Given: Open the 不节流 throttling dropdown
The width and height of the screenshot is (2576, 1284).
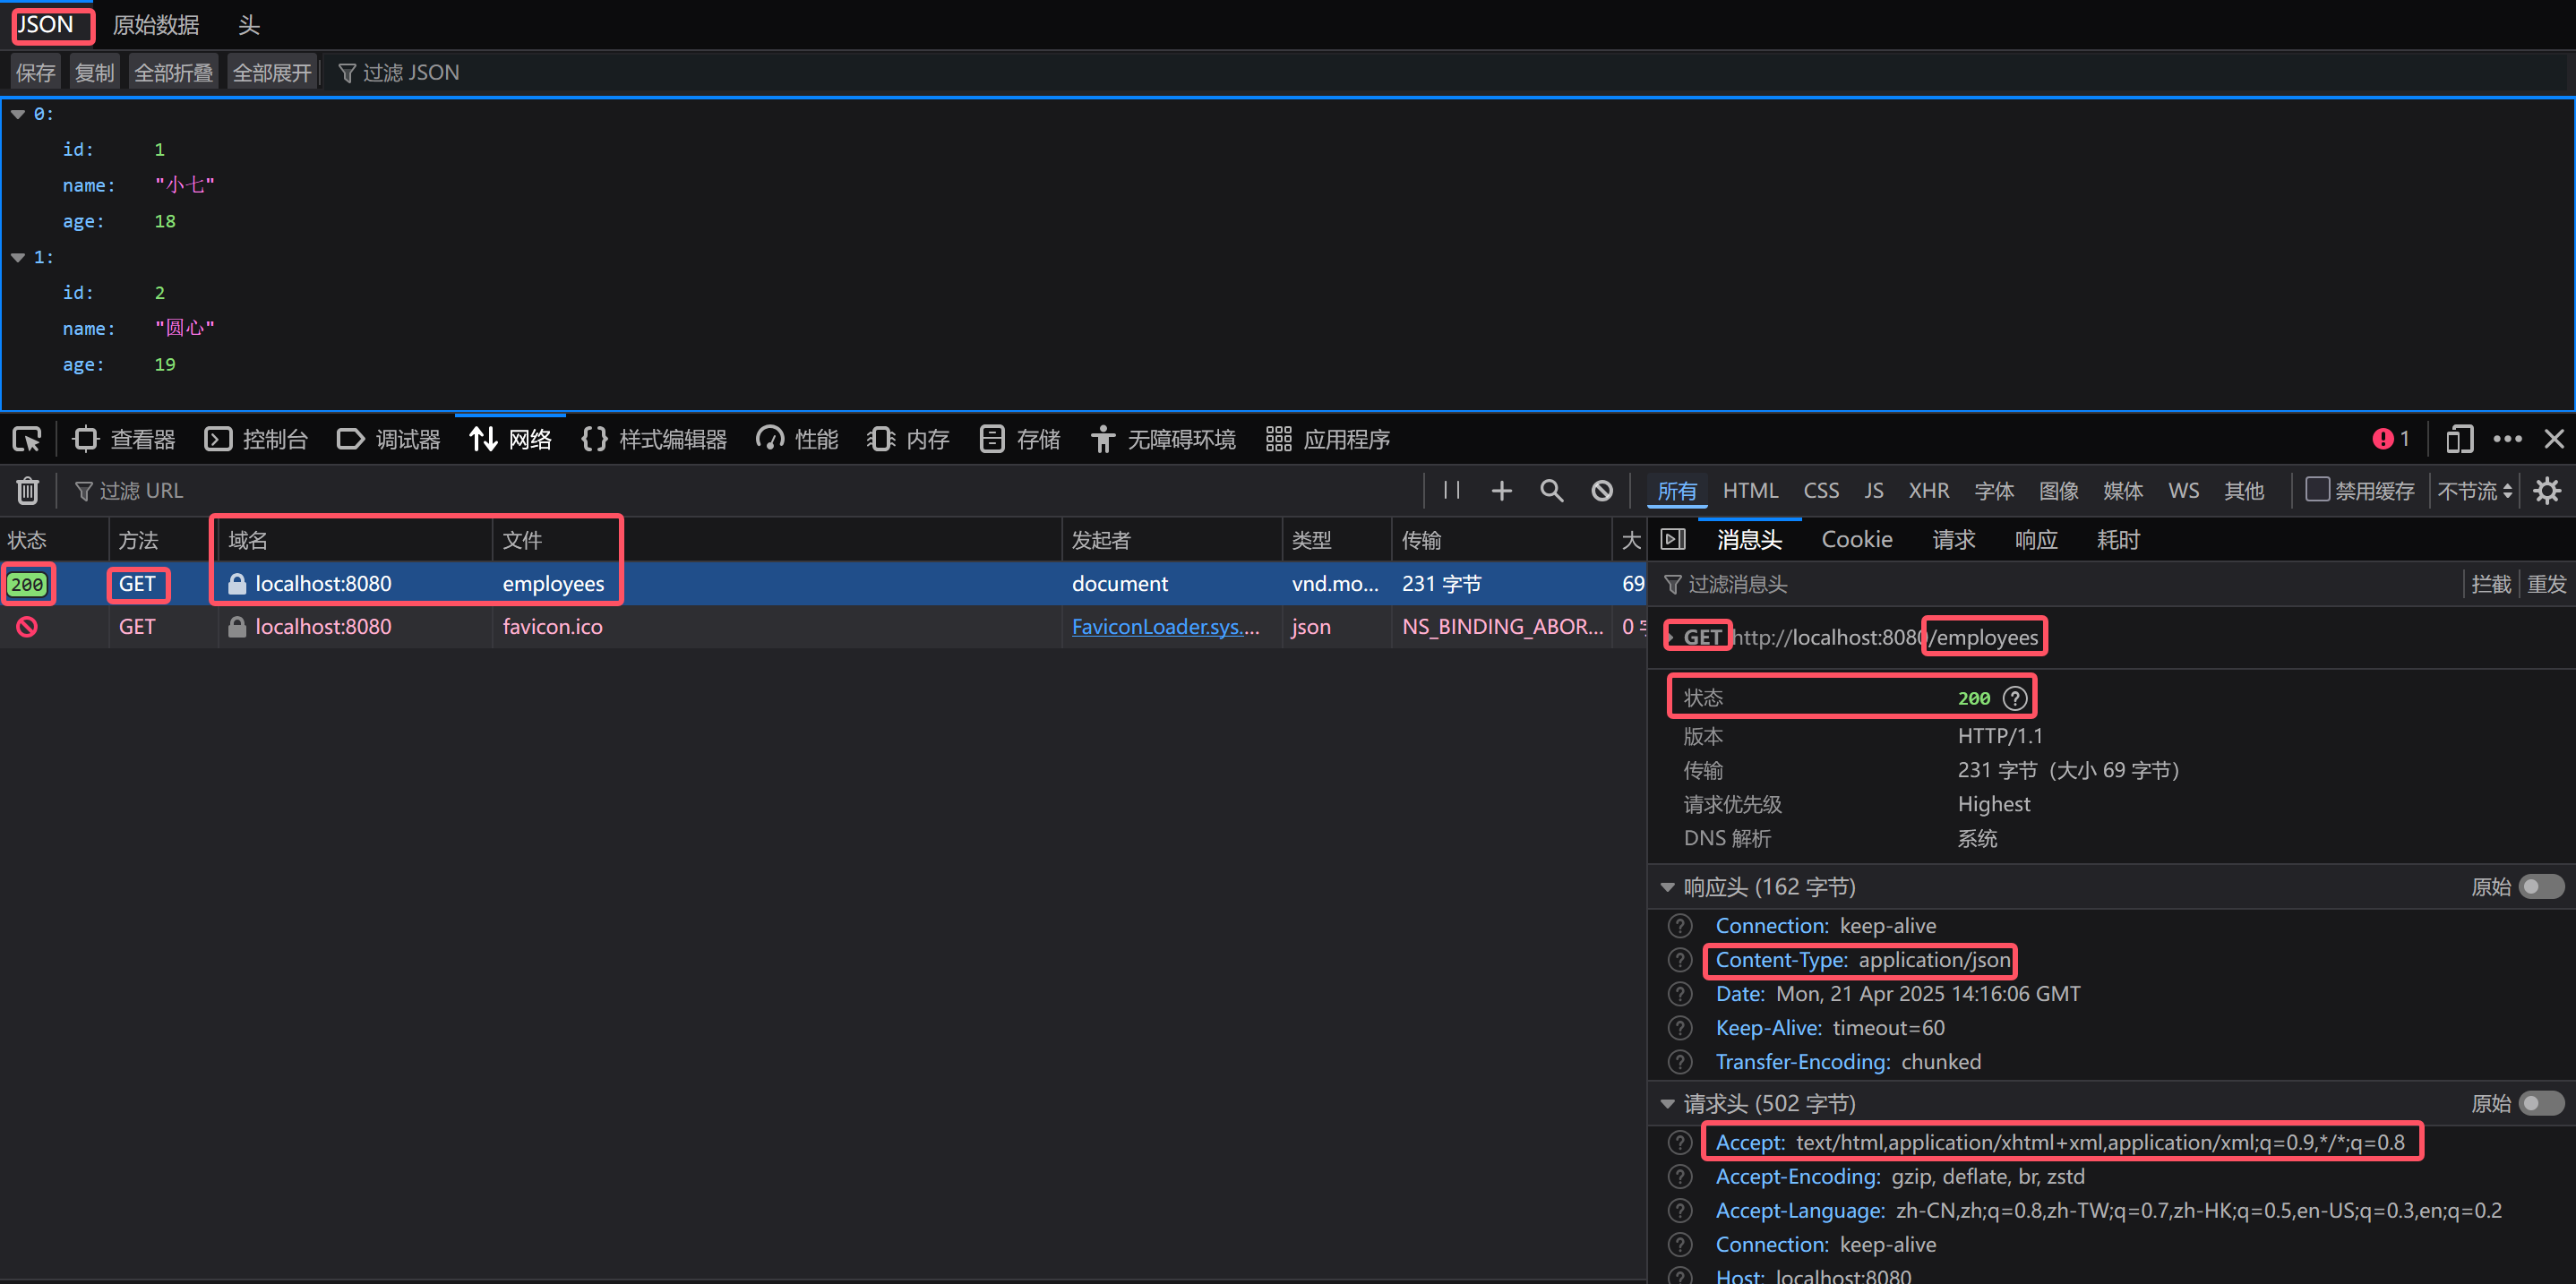Looking at the screenshot, I should coord(2474,490).
